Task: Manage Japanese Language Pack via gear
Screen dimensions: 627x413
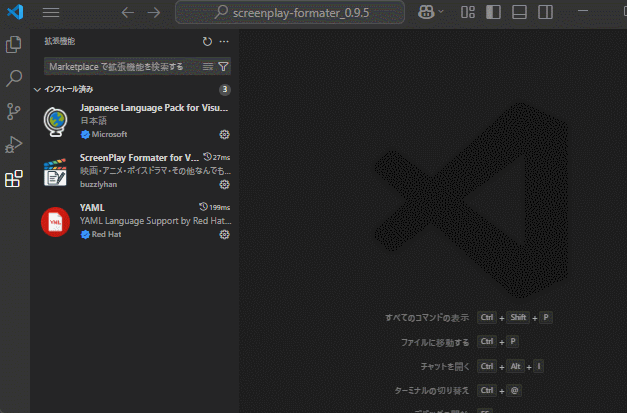Action: pos(224,134)
